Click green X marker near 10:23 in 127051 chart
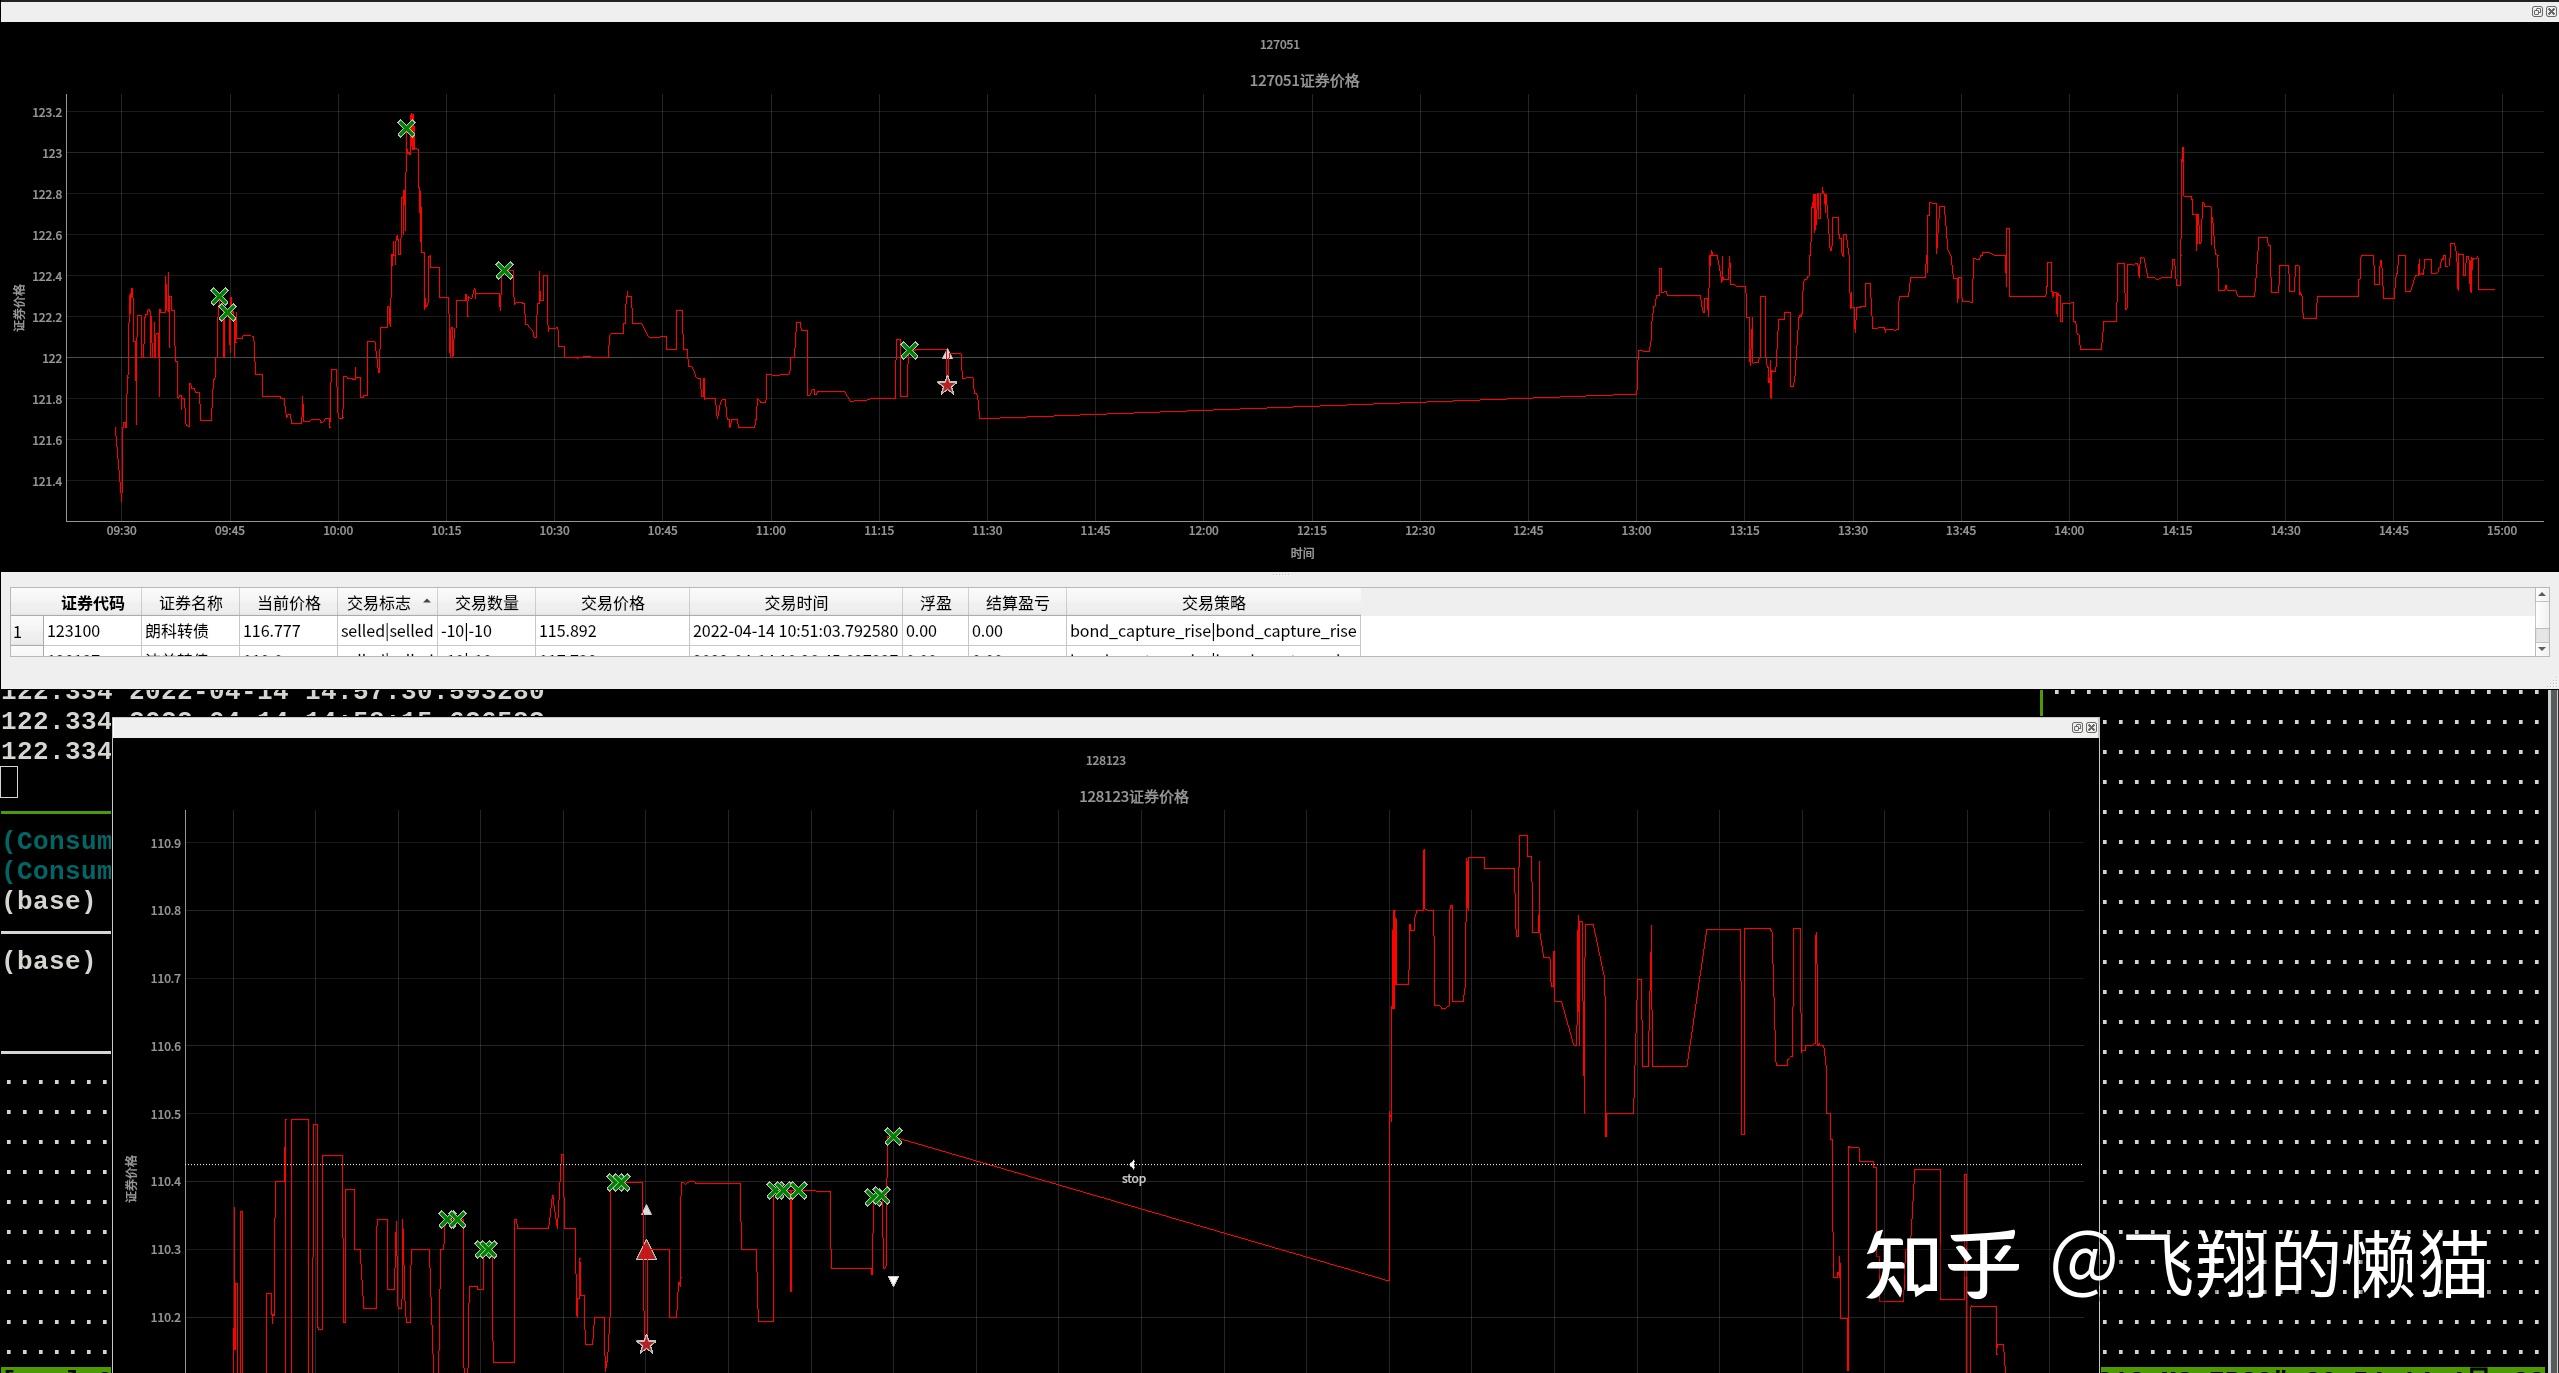Image resolution: width=2559 pixels, height=1373 pixels. coord(504,271)
